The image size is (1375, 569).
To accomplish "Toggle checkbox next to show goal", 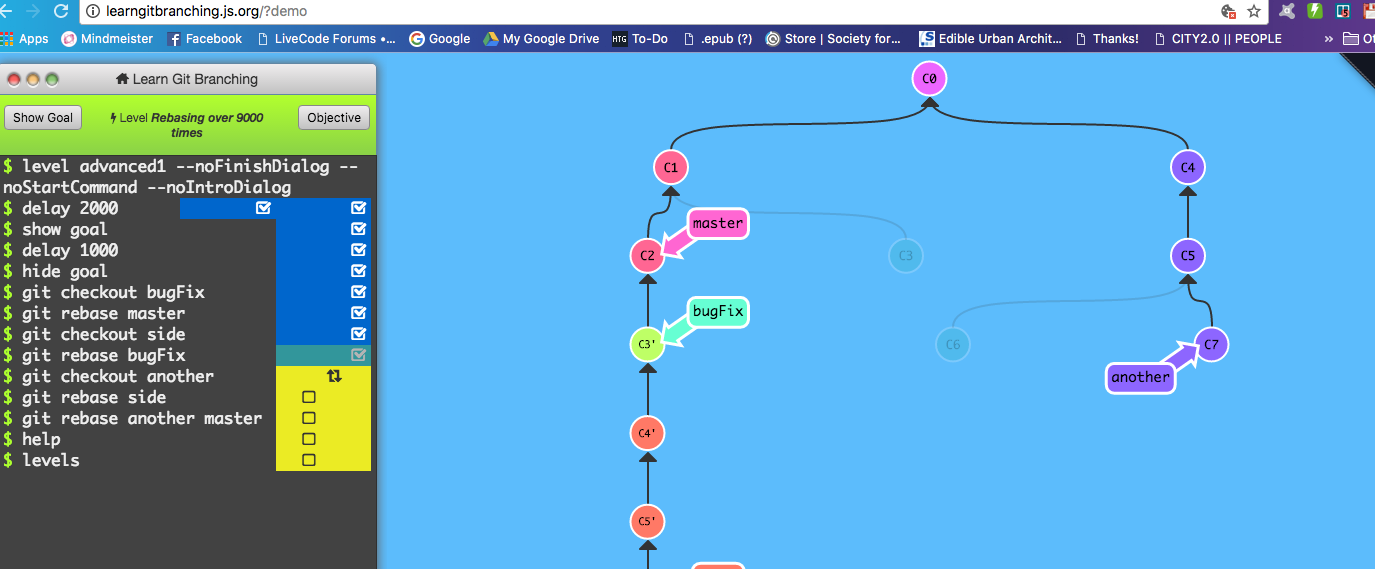I will (359, 229).
